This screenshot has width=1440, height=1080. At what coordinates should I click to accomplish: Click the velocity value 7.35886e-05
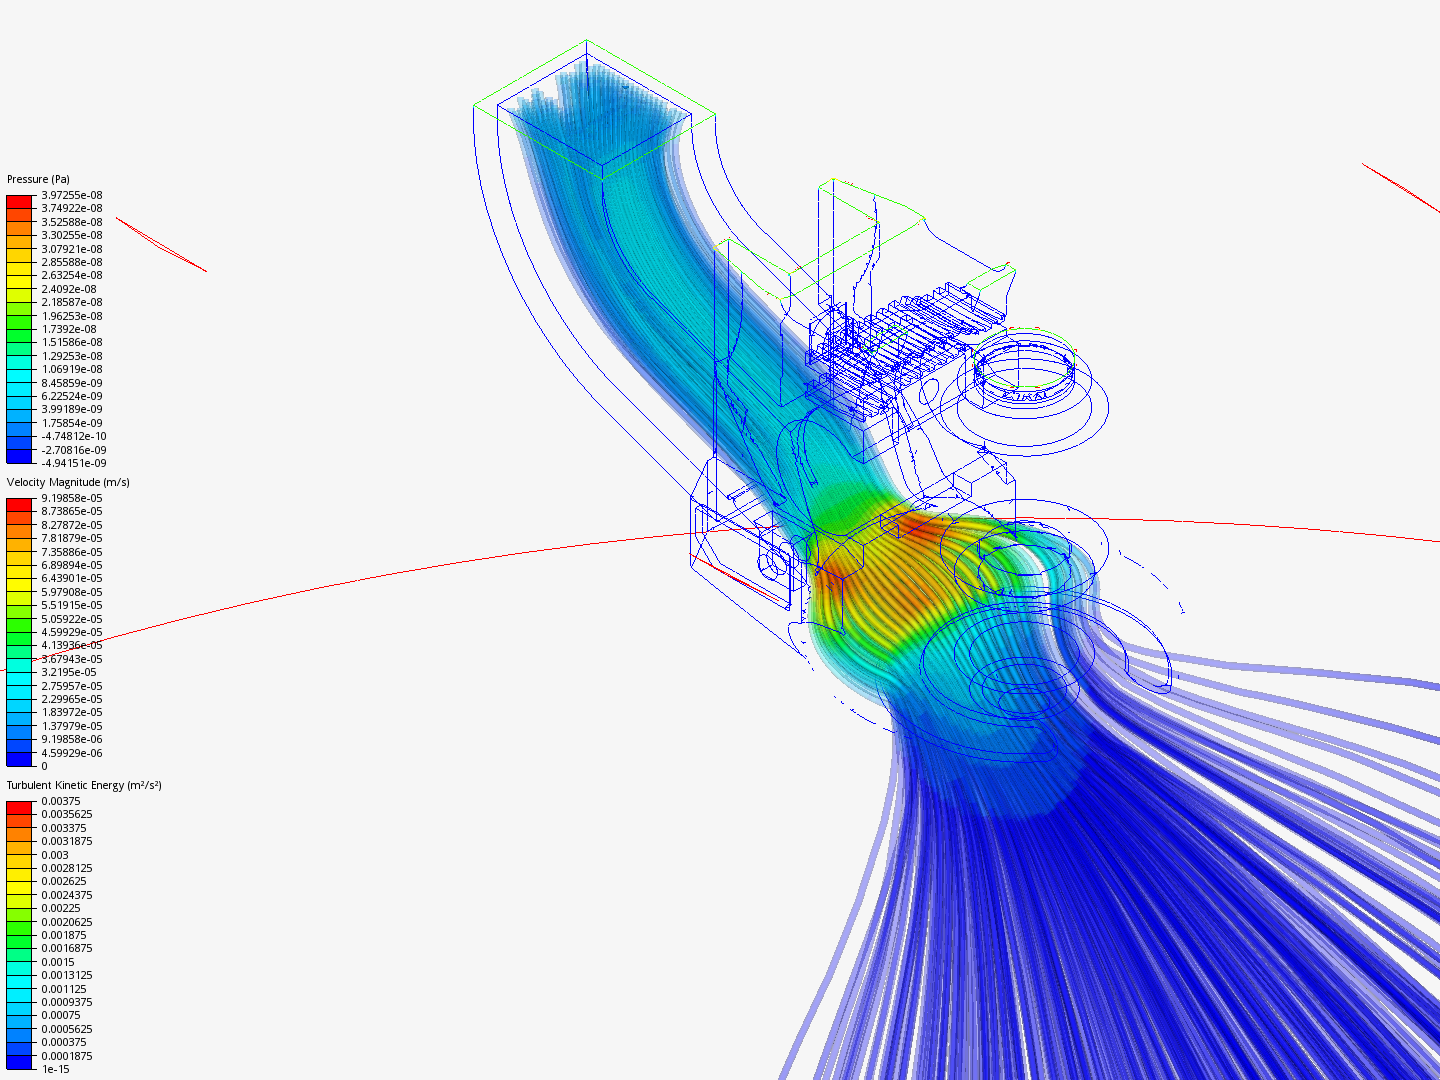(72, 552)
